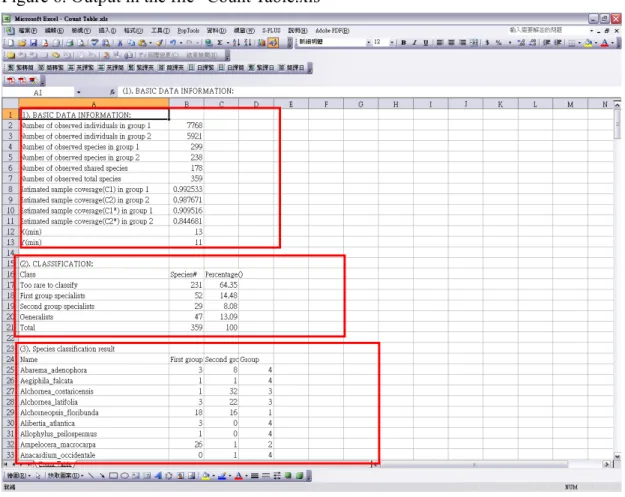Toggle Italic formatting
625x497 pixels.
tap(415, 43)
